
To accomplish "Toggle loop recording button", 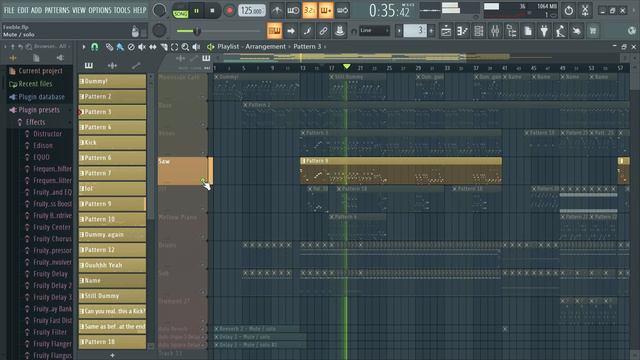I will (342, 11).
